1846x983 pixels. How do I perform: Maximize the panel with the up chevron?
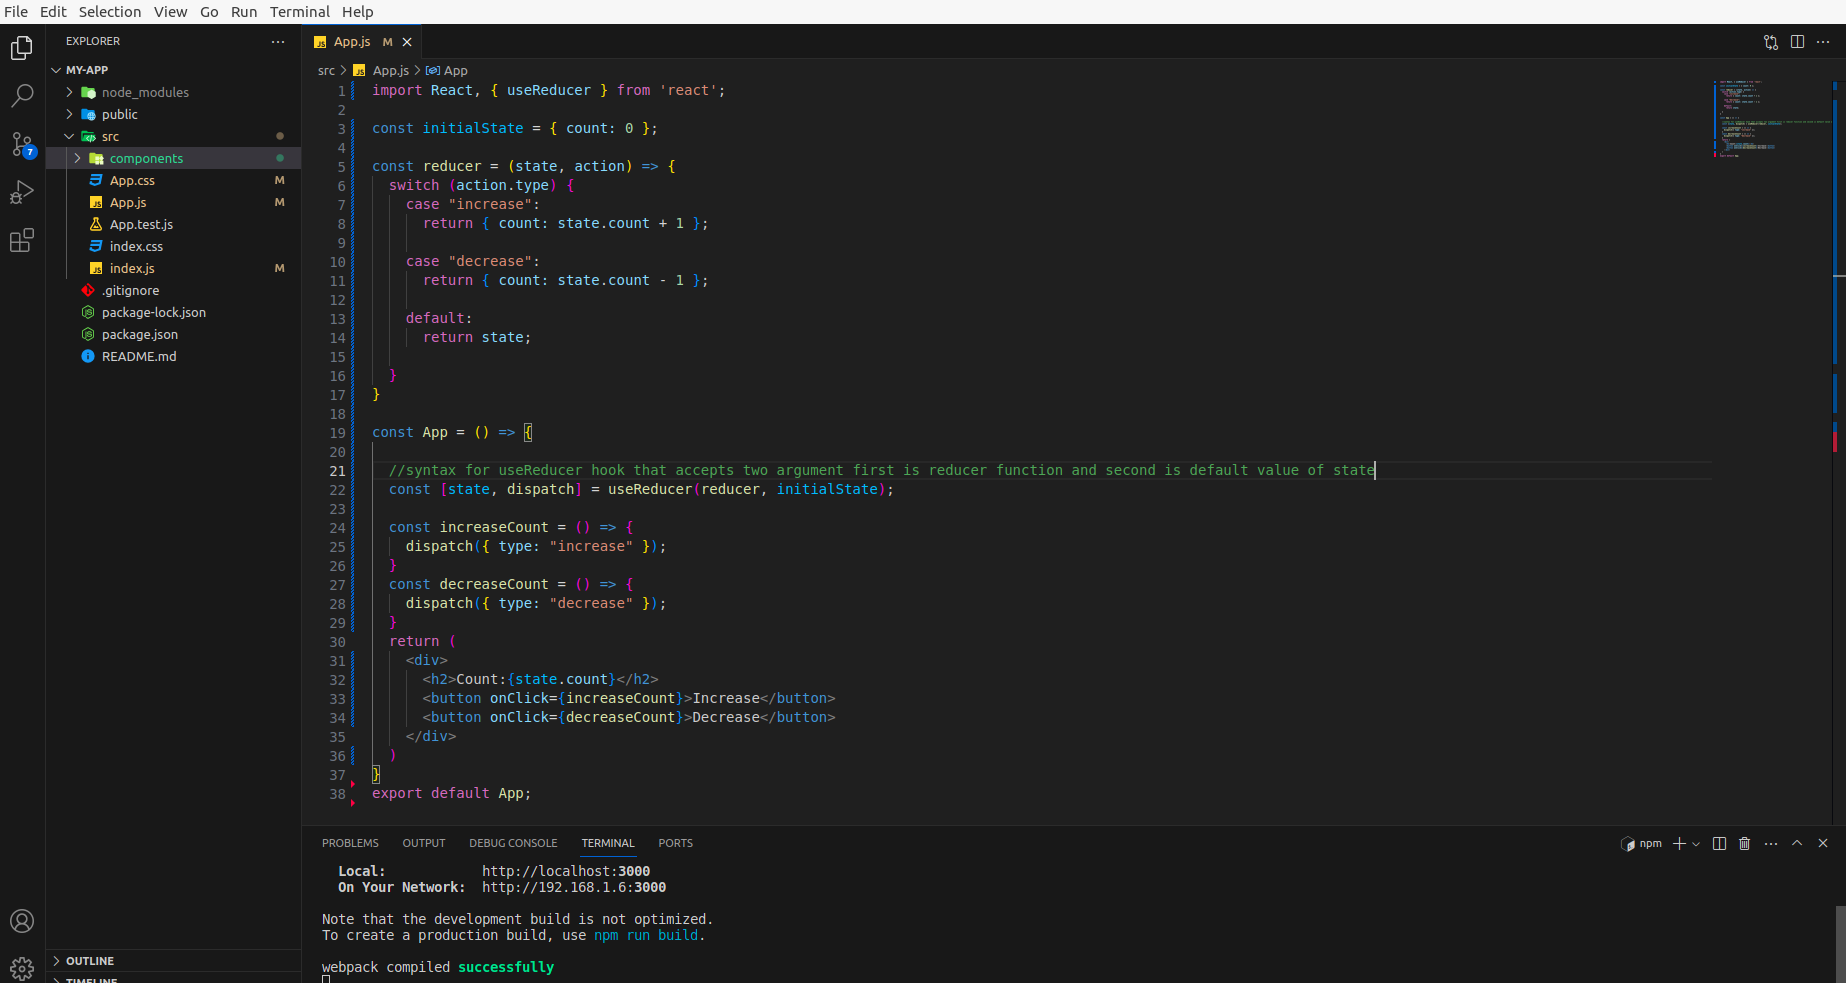point(1797,844)
